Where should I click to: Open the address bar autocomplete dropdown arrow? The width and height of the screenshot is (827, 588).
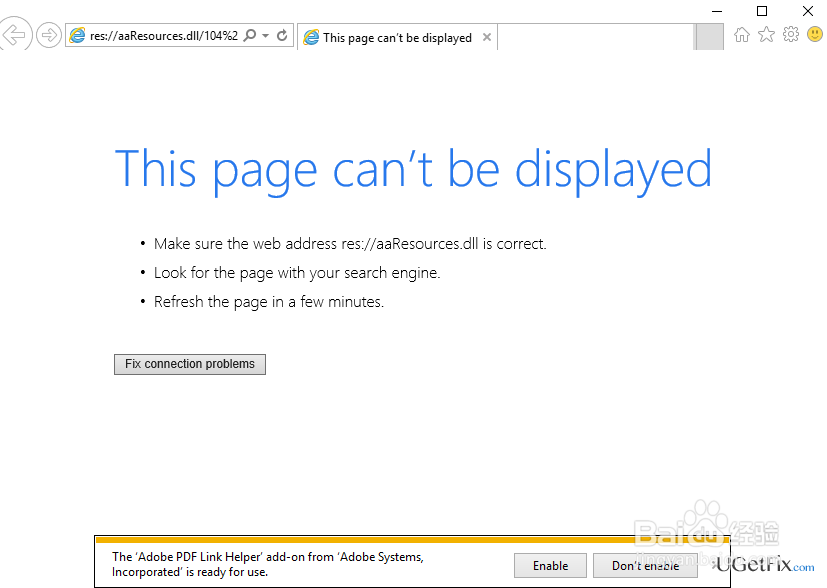tap(265, 35)
